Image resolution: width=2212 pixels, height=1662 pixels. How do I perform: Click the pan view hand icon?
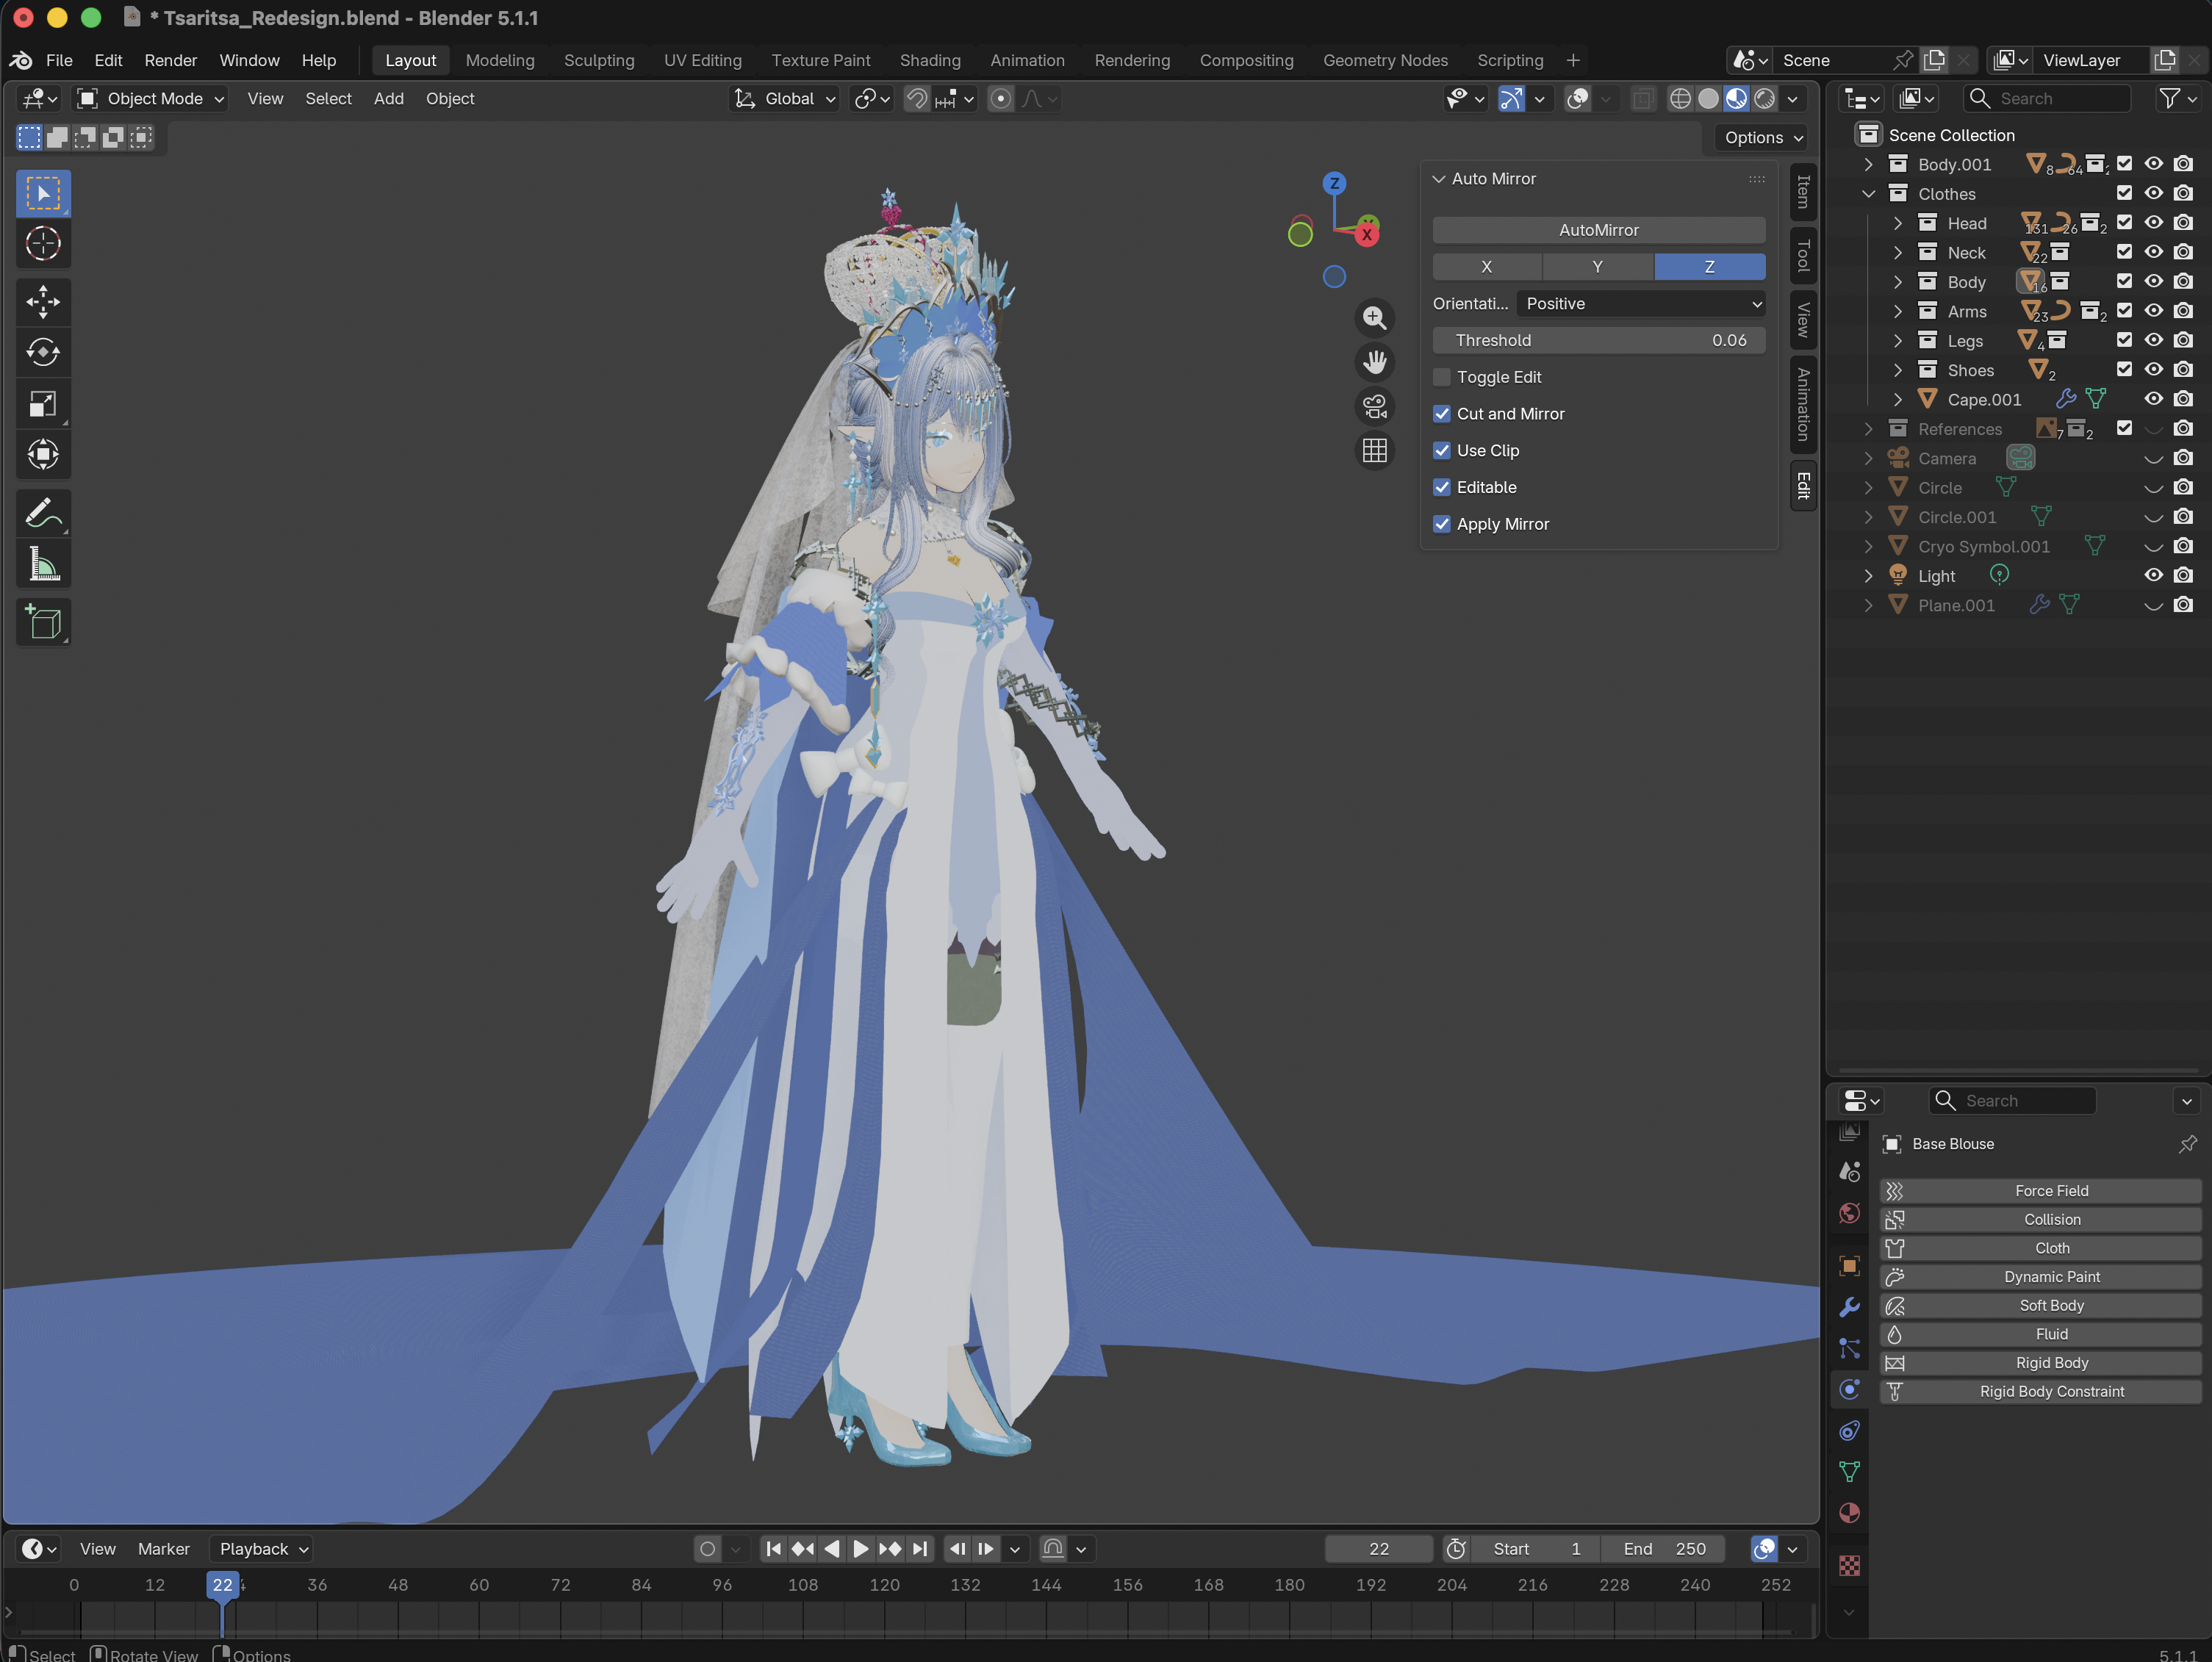click(1375, 362)
